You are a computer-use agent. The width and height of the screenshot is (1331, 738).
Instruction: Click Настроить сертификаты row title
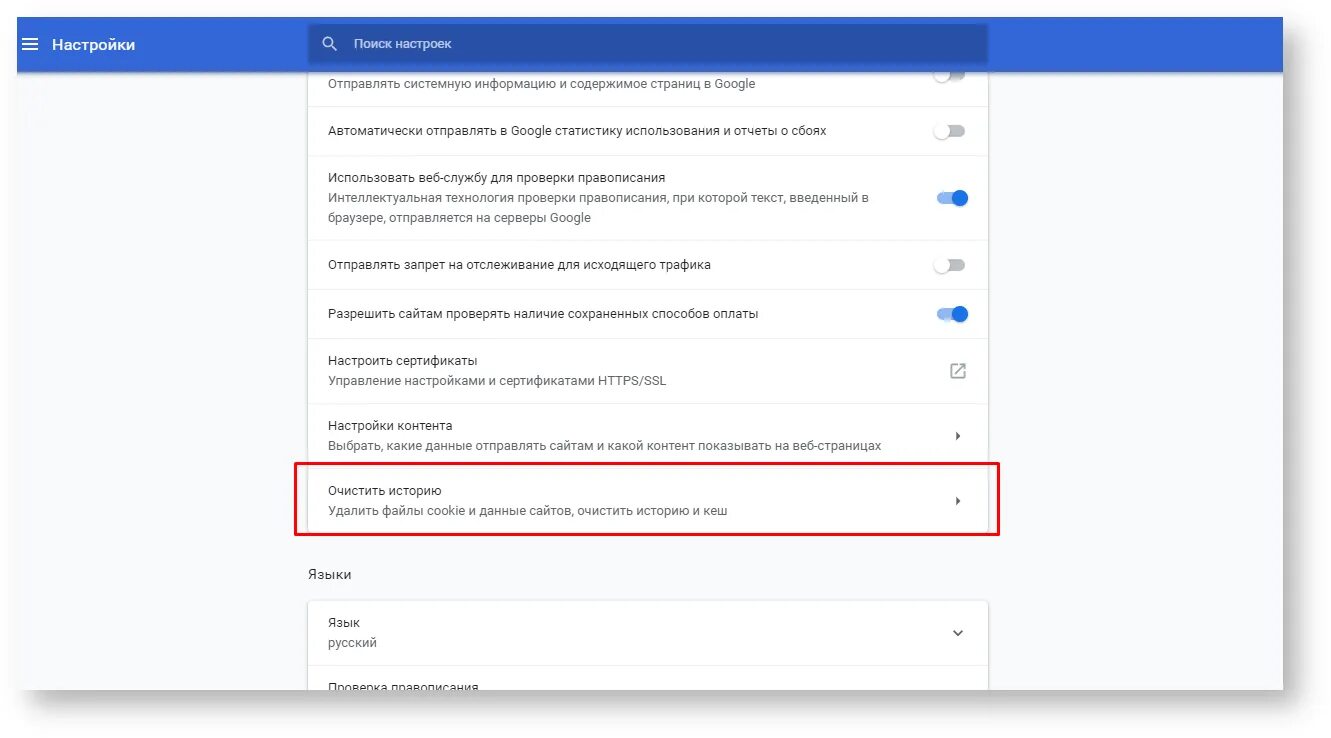point(402,361)
